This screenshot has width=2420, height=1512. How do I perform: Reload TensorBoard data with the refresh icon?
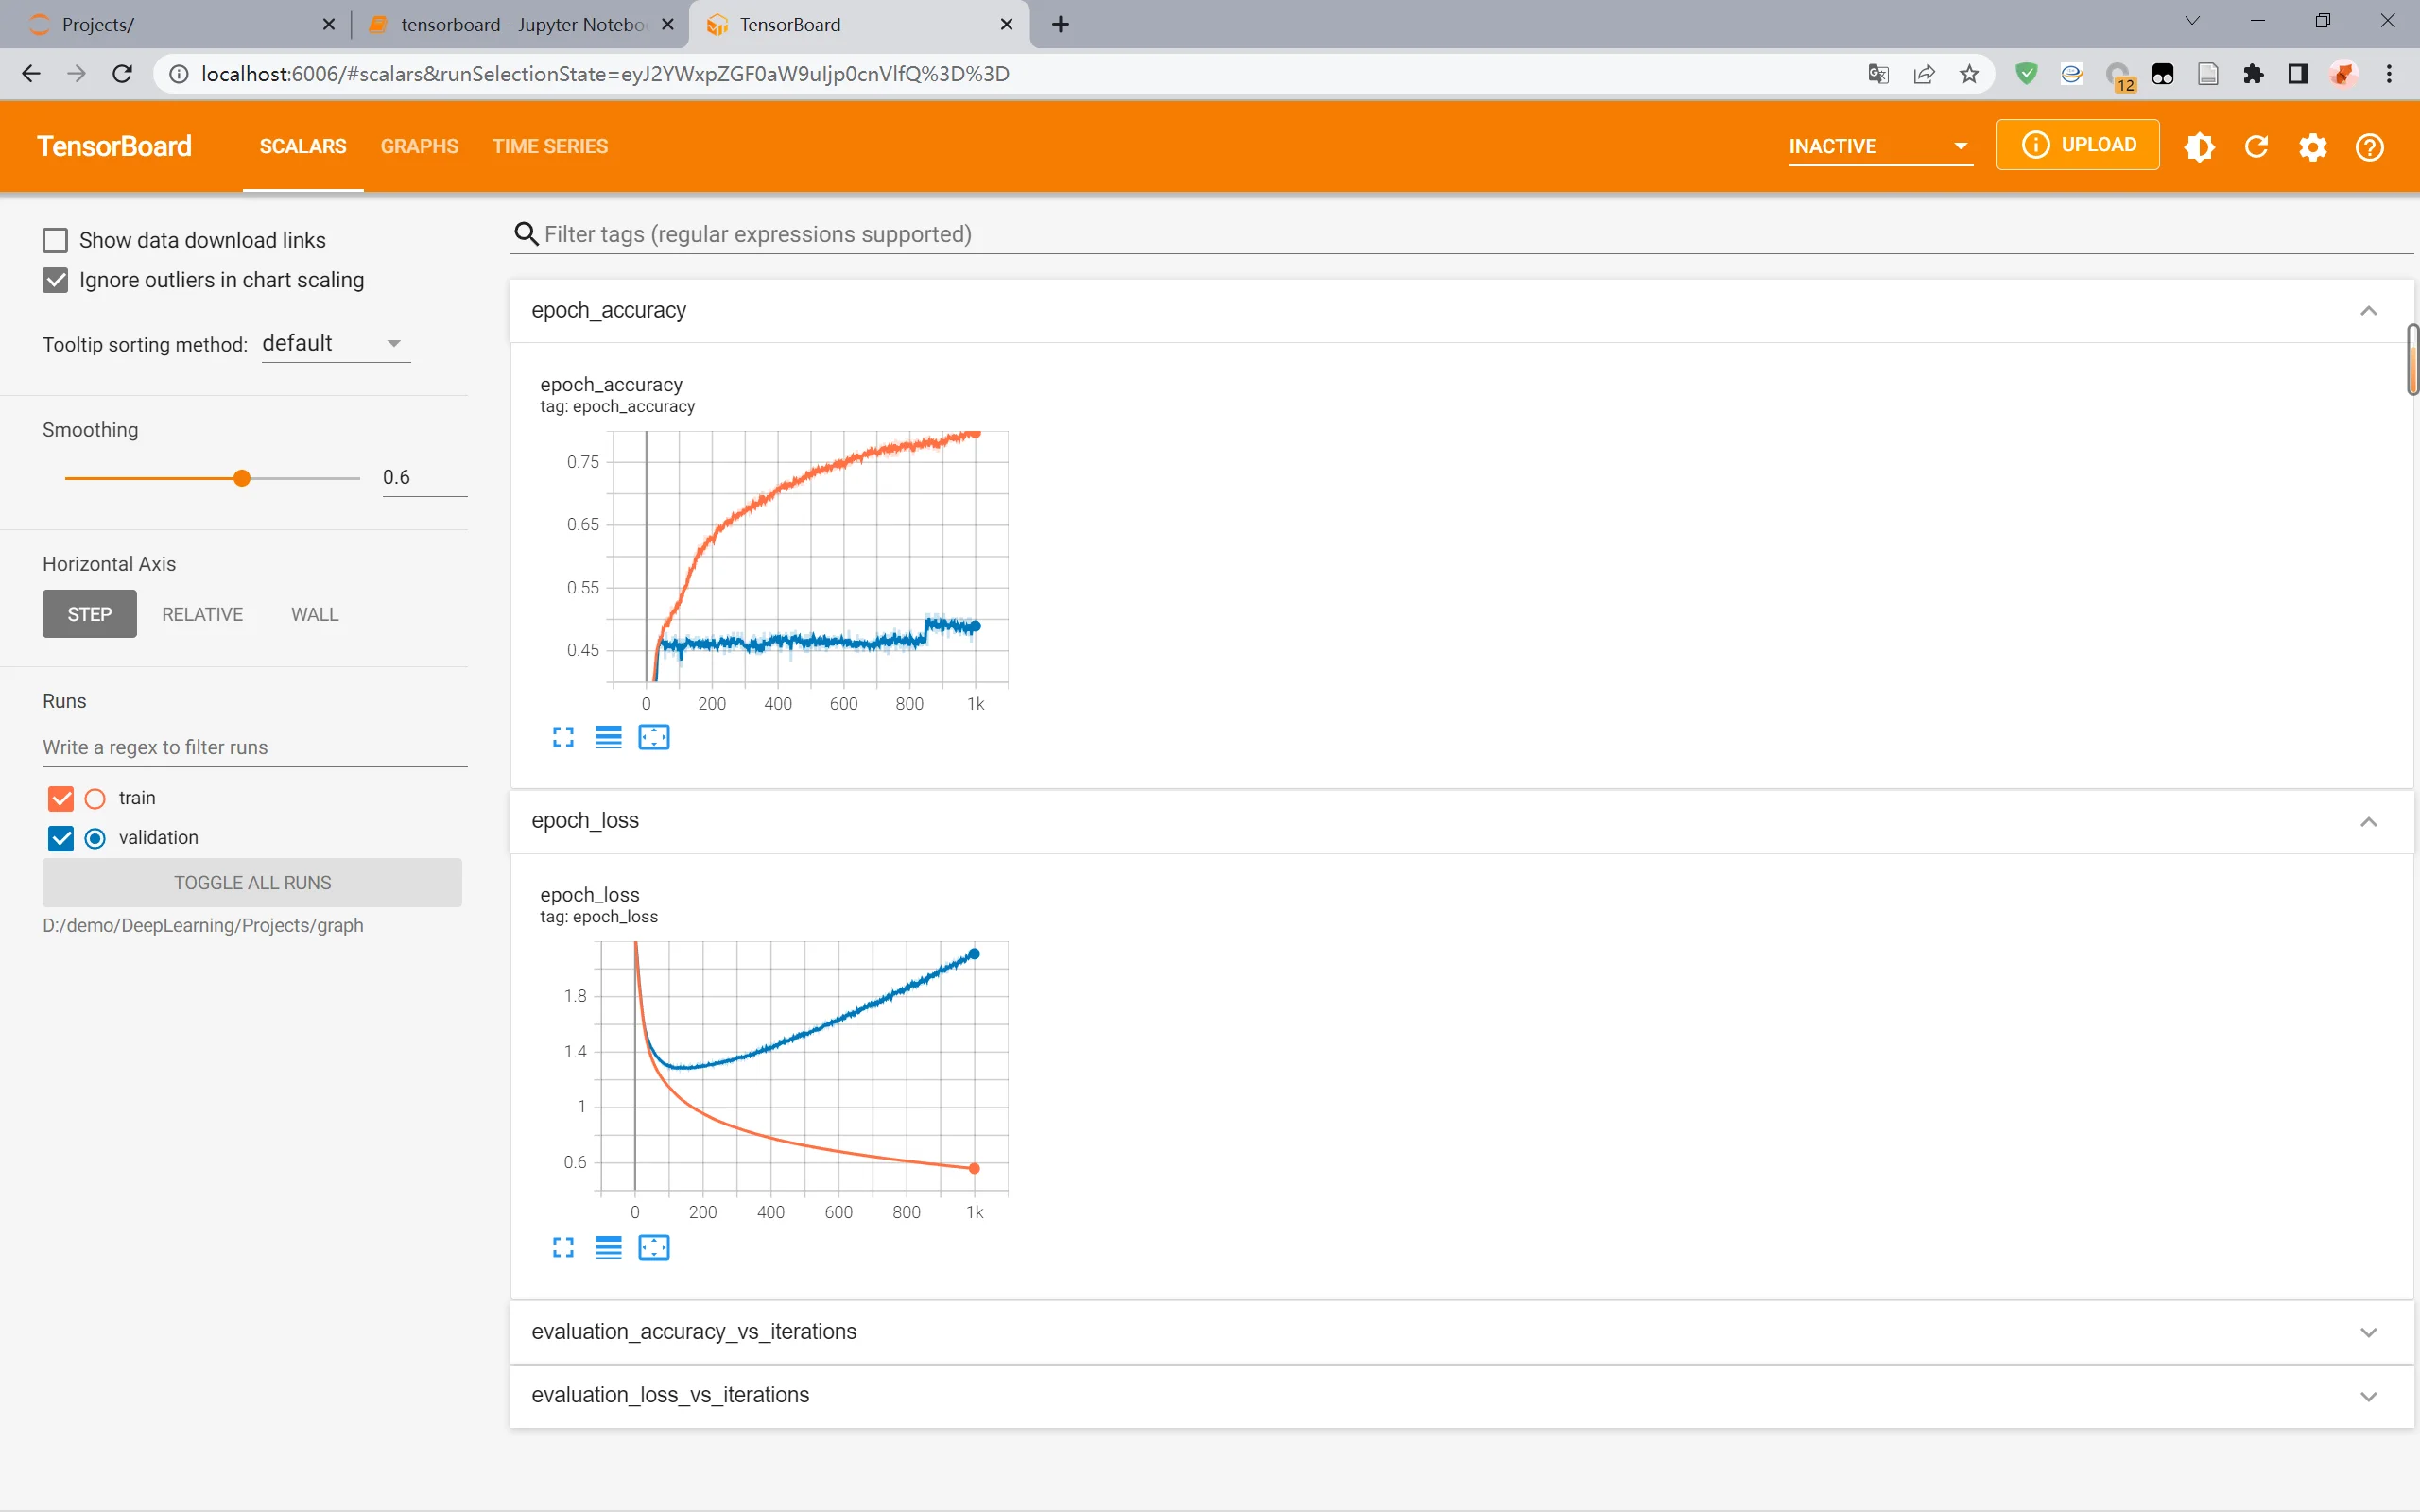(2256, 147)
